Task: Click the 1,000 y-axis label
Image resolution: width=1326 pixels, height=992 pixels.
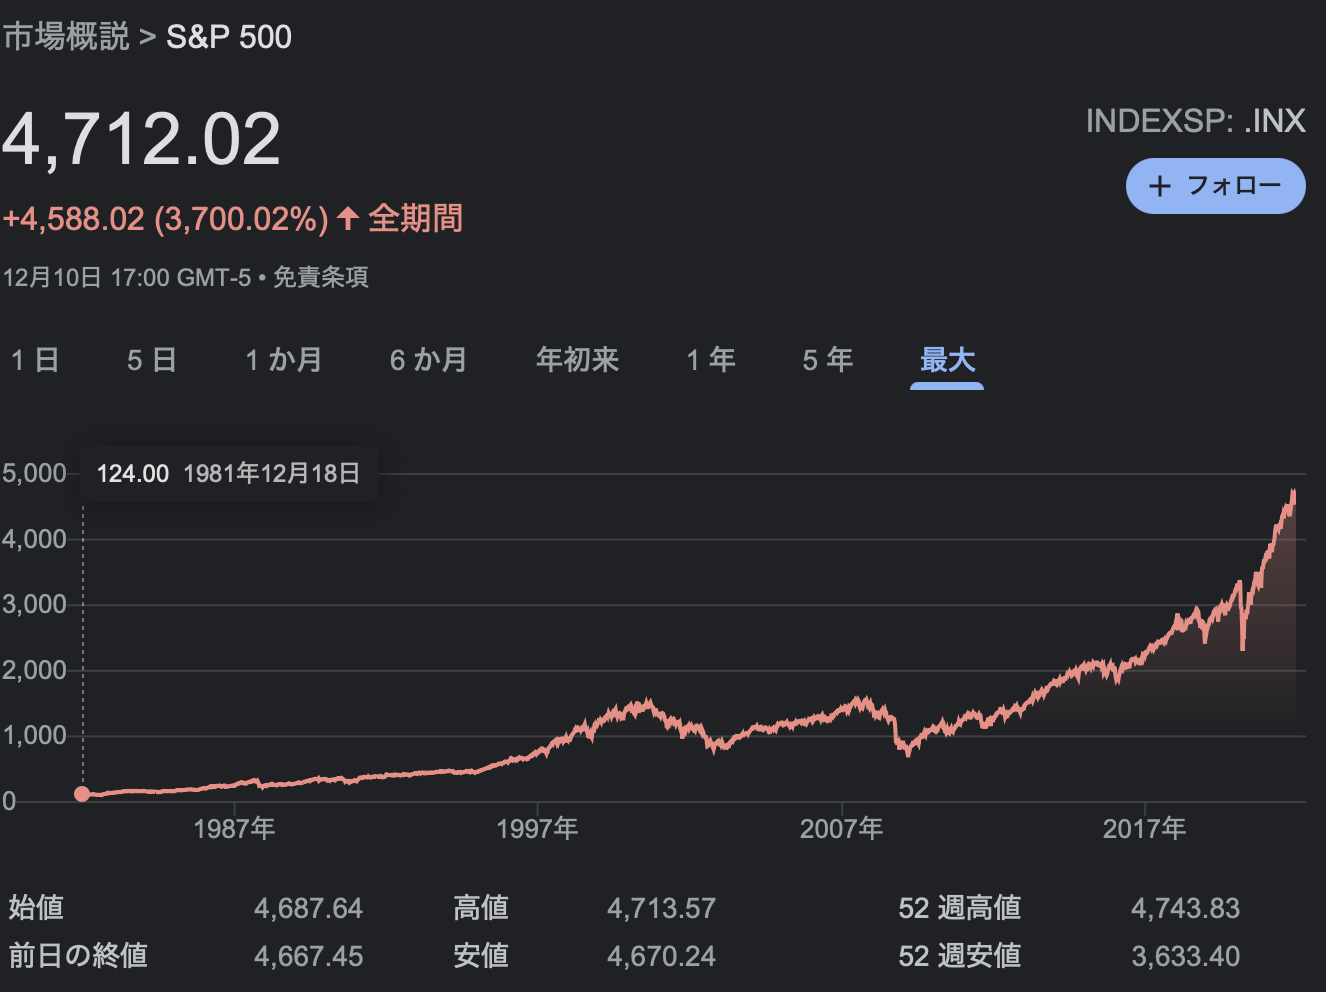Action: coord(34,735)
